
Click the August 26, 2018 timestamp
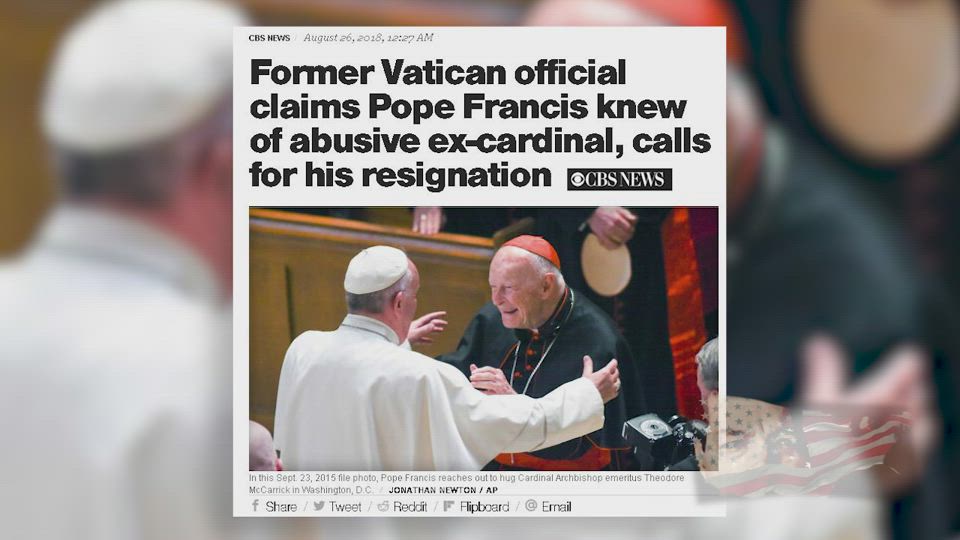[x=369, y=37]
